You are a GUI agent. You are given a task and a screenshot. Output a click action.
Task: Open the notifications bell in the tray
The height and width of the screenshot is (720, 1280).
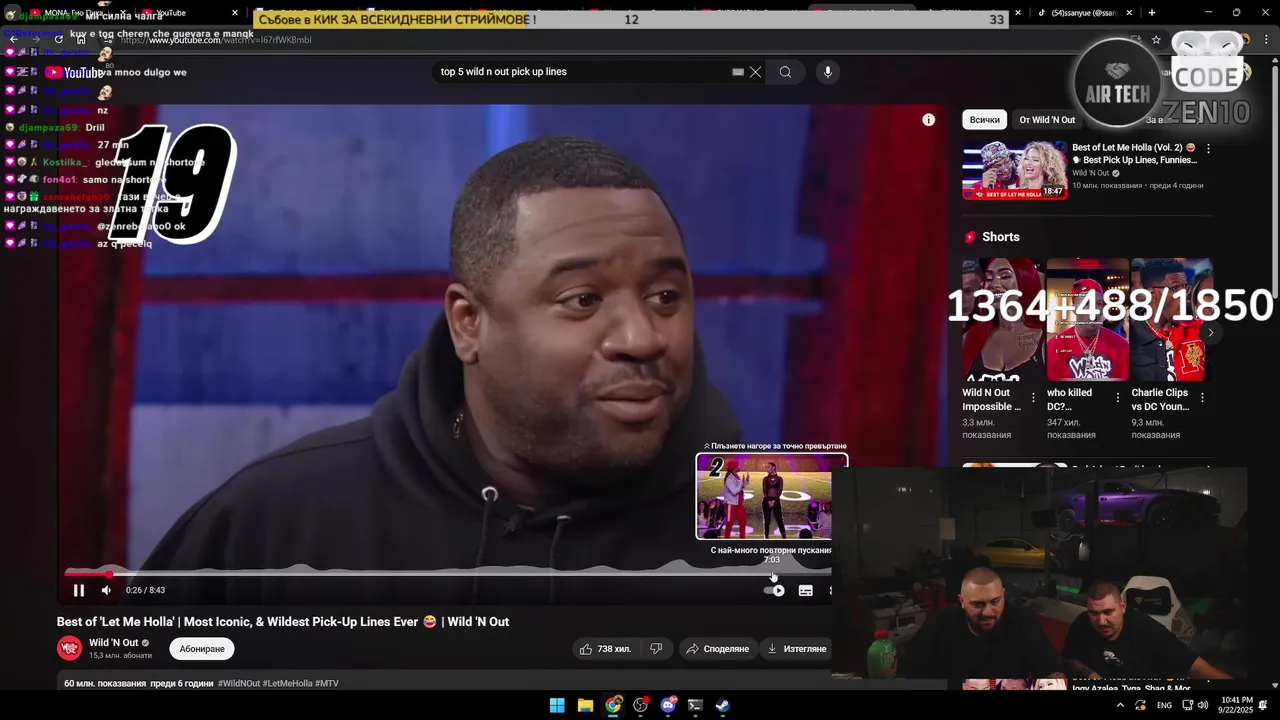1262,705
